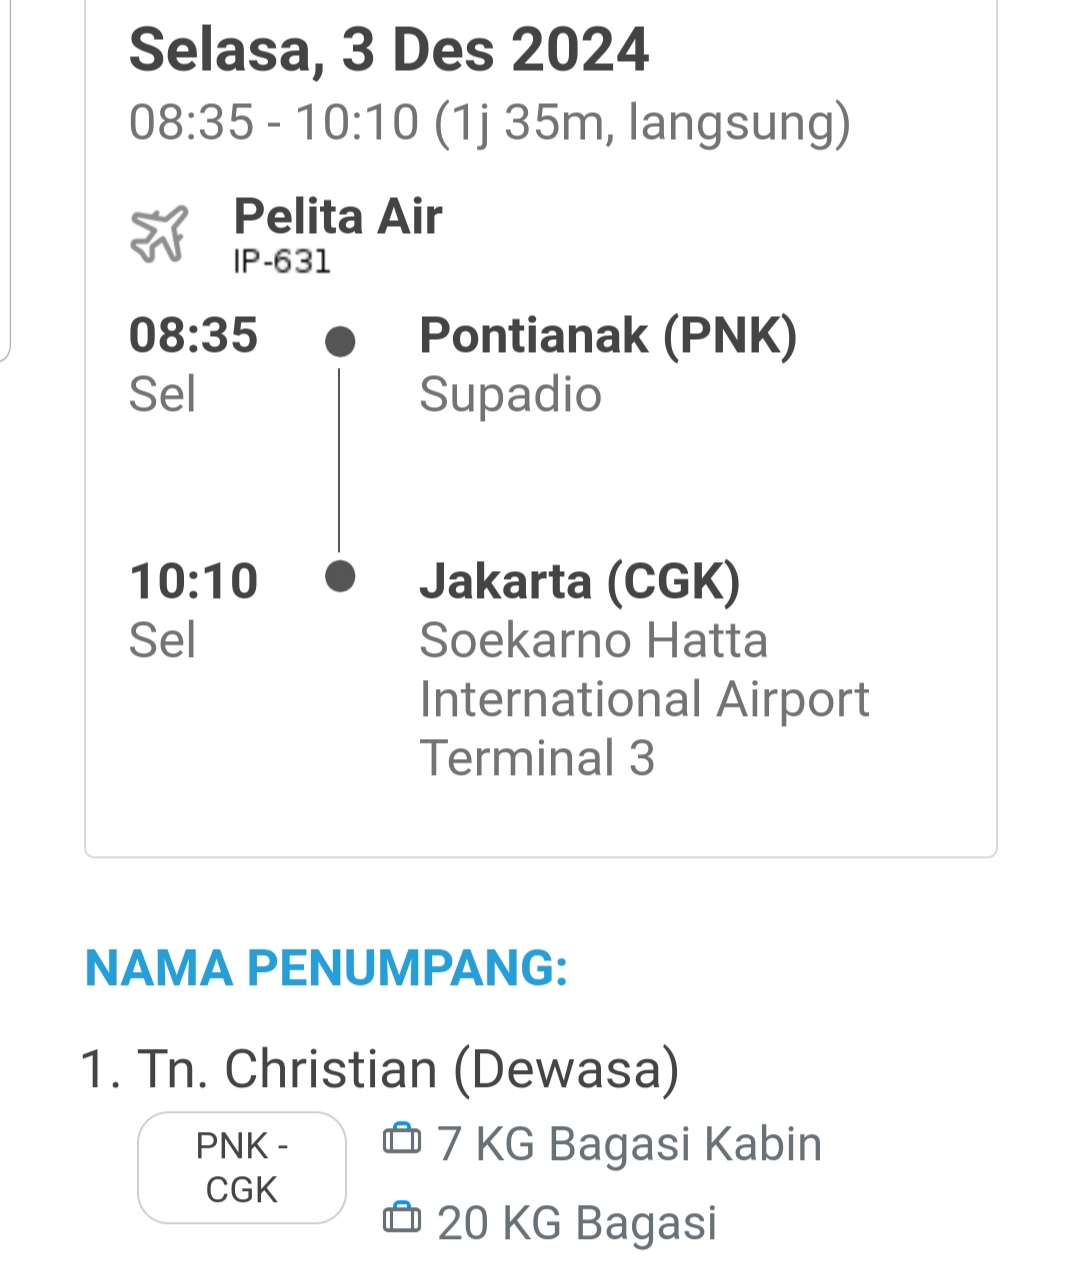Tap Soekarno Hatta International Airport Terminal 3
The height and width of the screenshot is (1280, 1080).
644,699
